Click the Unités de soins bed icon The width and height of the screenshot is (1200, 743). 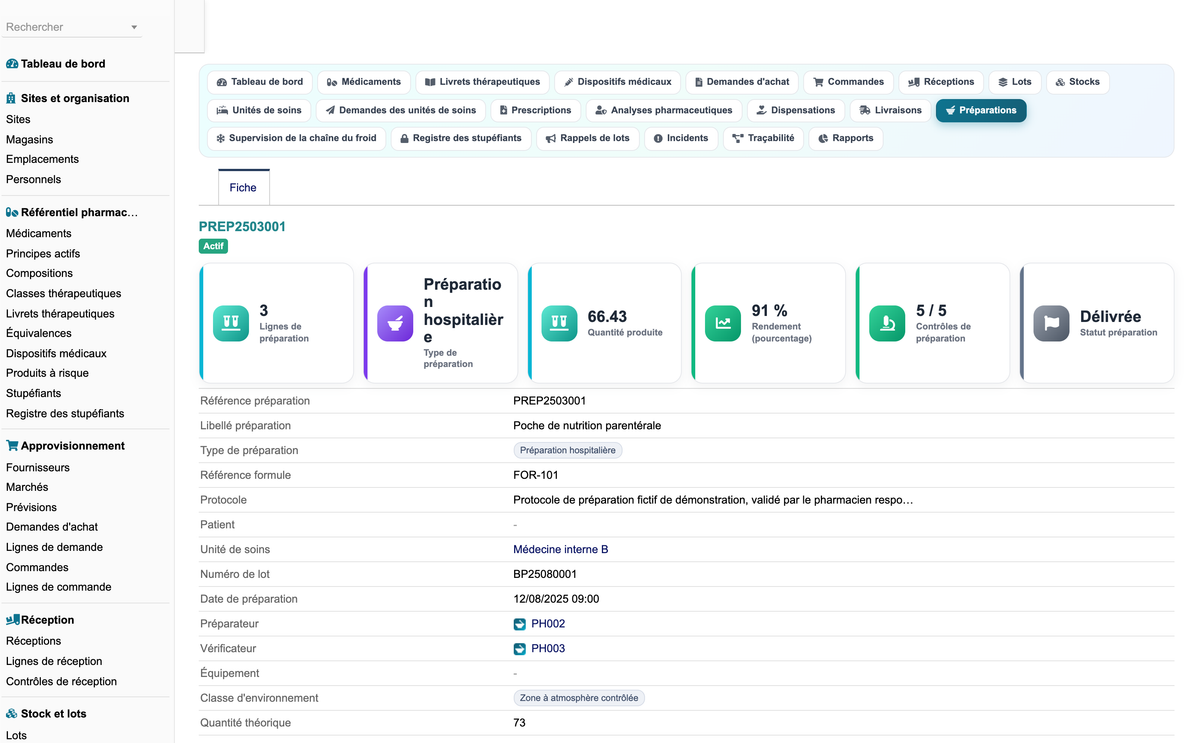click(x=222, y=110)
